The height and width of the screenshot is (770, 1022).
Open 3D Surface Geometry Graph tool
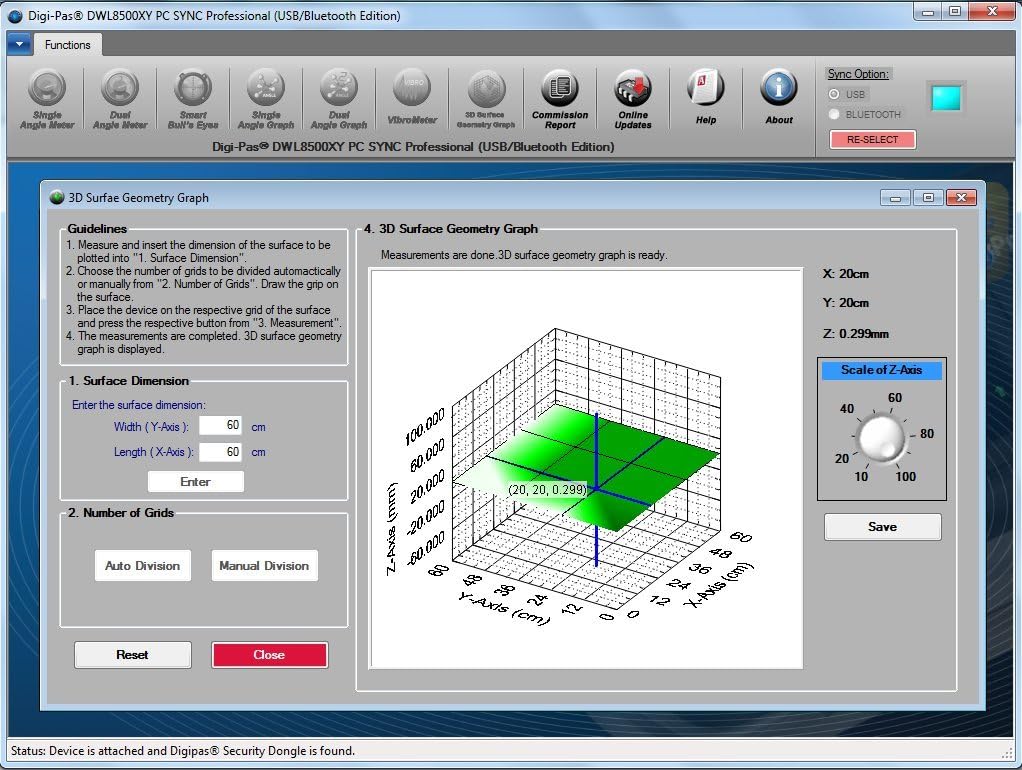(486, 98)
